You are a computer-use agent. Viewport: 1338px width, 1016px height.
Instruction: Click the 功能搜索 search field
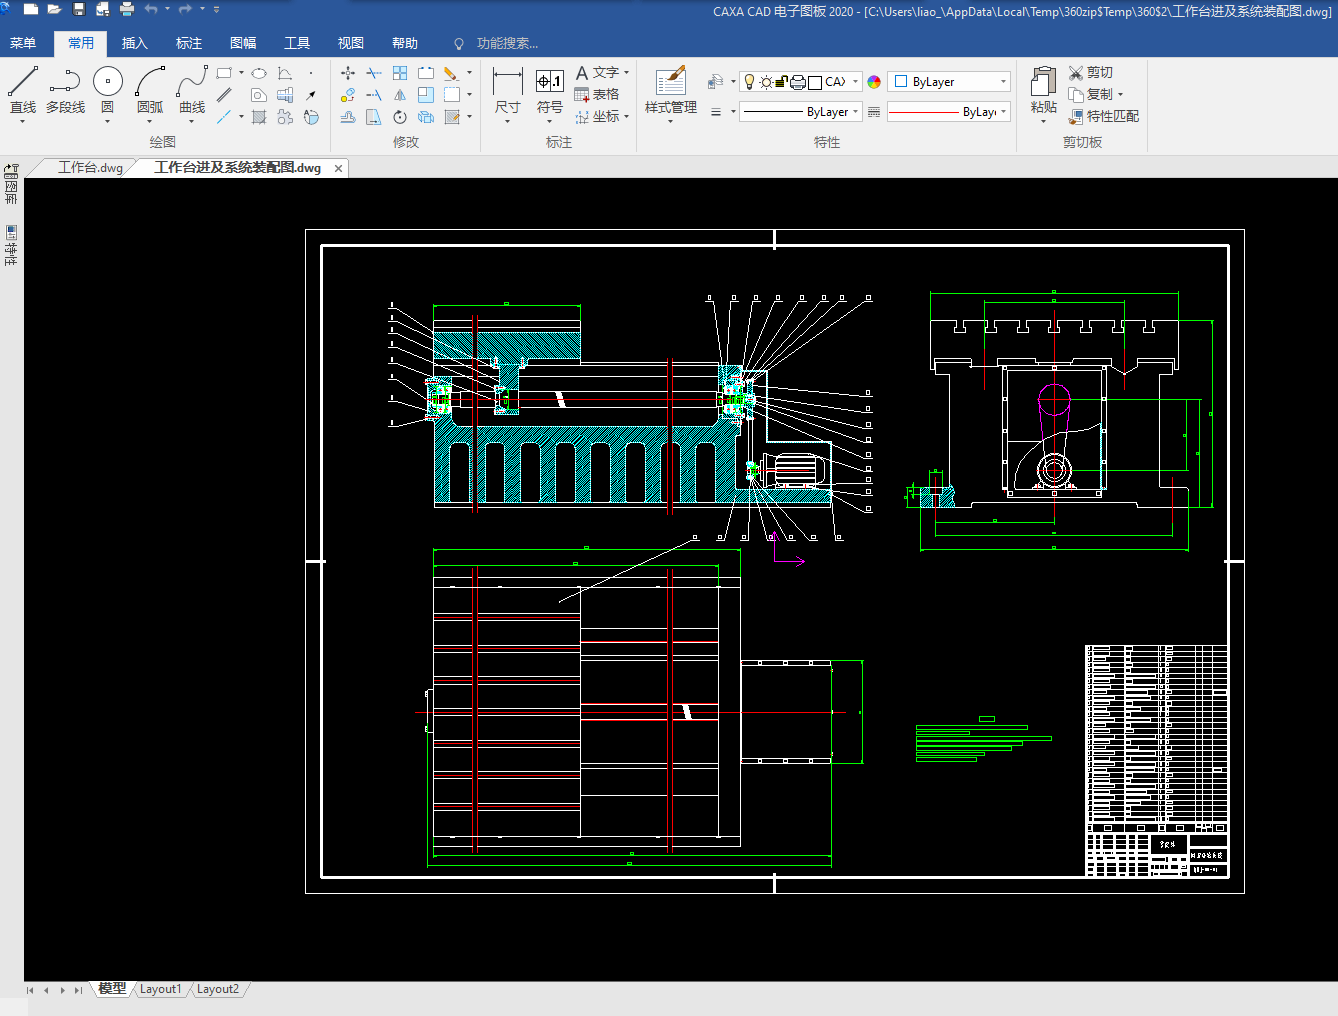[x=507, y=43]
